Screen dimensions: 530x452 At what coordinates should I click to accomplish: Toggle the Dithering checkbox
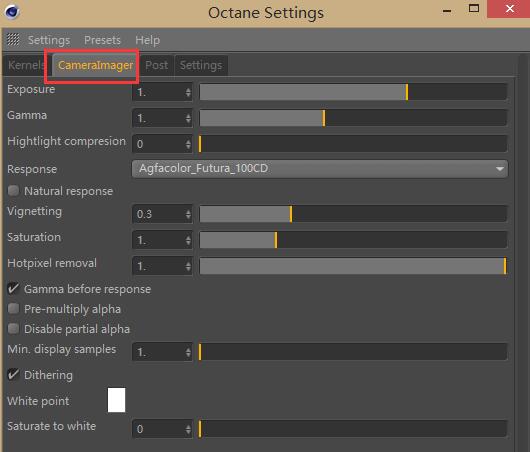[14, 375]
